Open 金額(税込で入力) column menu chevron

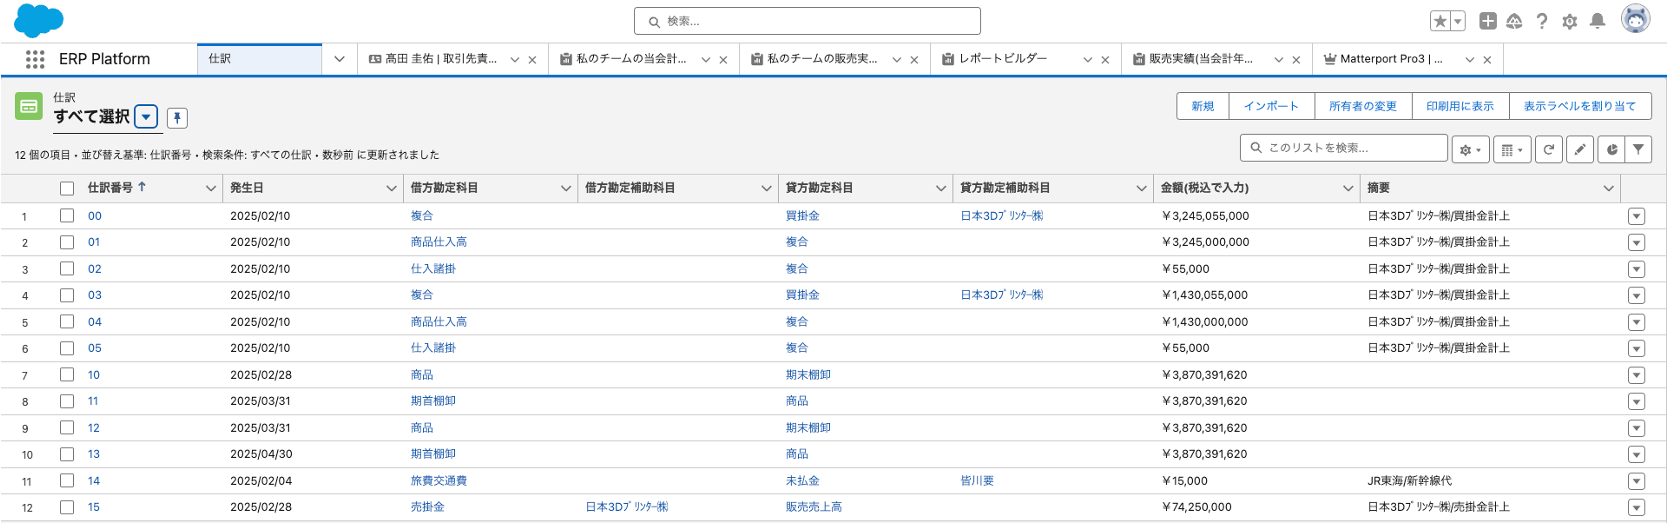(1348, 188)
